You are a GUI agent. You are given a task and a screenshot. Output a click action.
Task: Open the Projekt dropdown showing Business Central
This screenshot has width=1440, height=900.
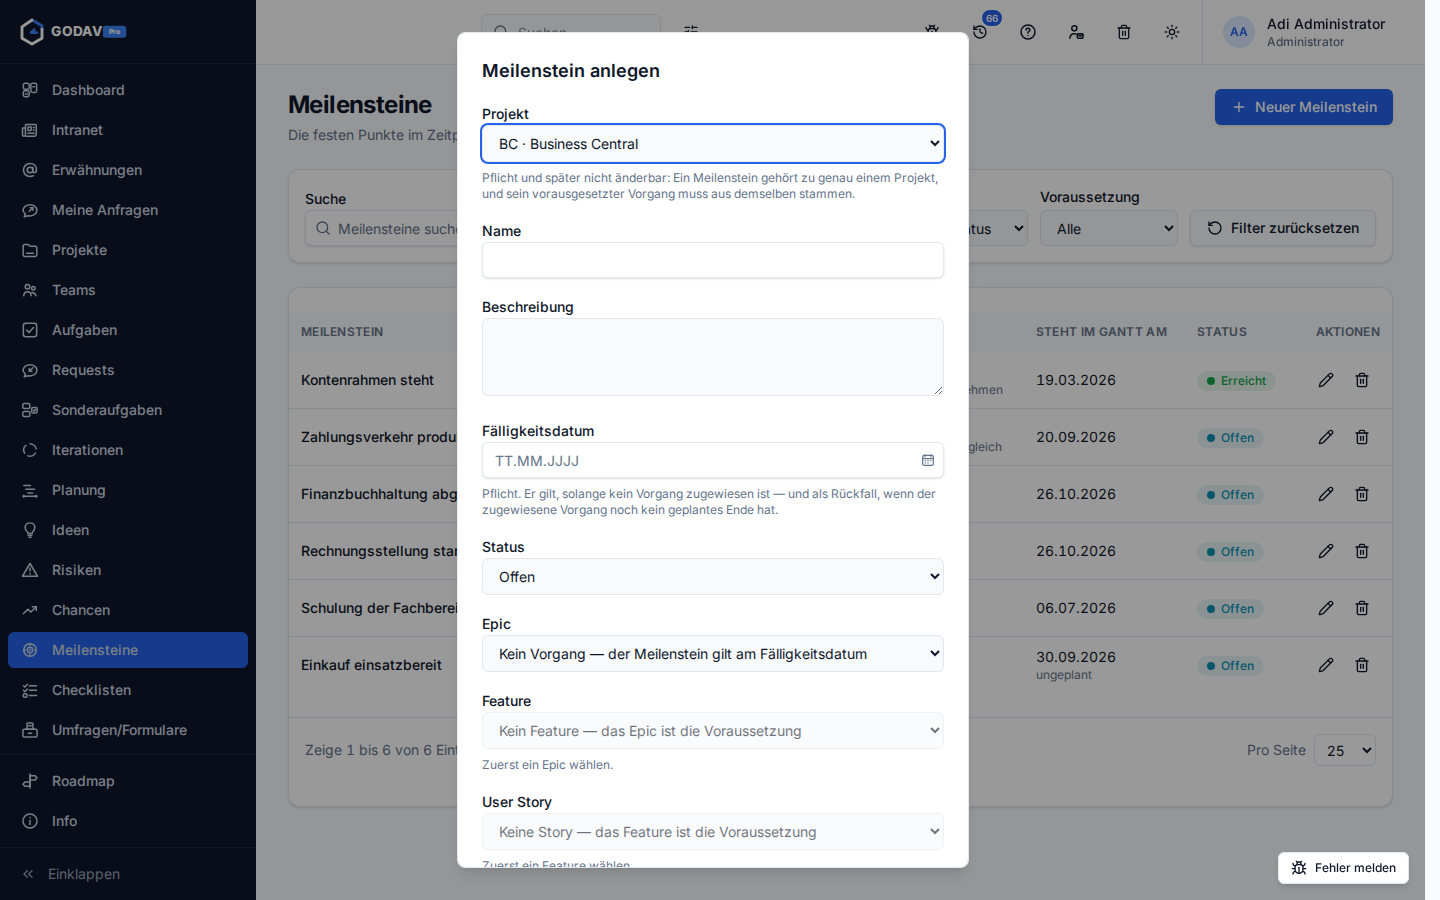point(713,144)
